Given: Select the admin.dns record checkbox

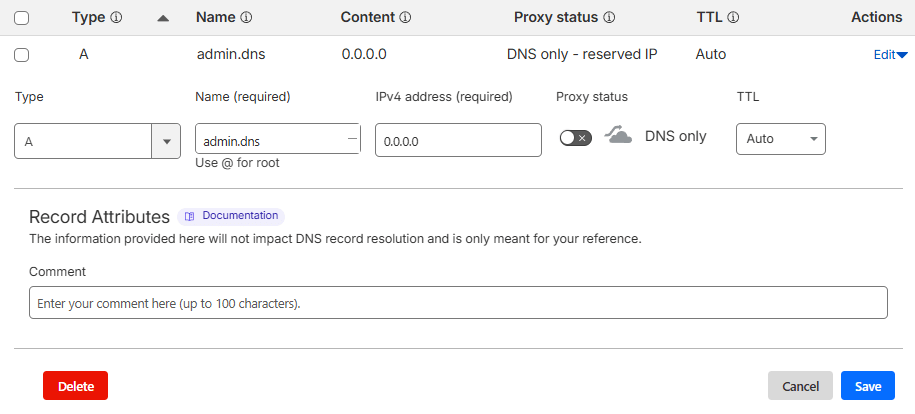Looking at the screenshot, I should 22,55.
